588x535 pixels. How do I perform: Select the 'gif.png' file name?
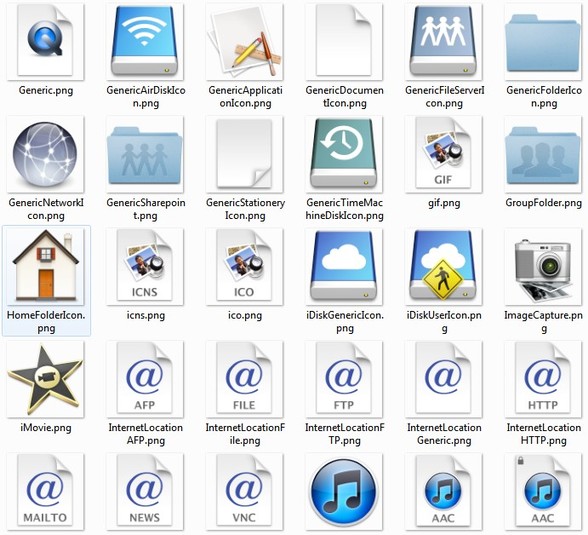(x=444, y=203)
